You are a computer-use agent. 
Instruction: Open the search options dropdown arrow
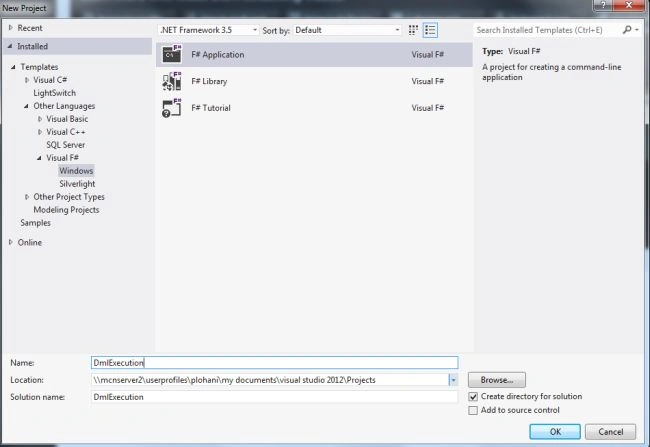coord(637,30)
